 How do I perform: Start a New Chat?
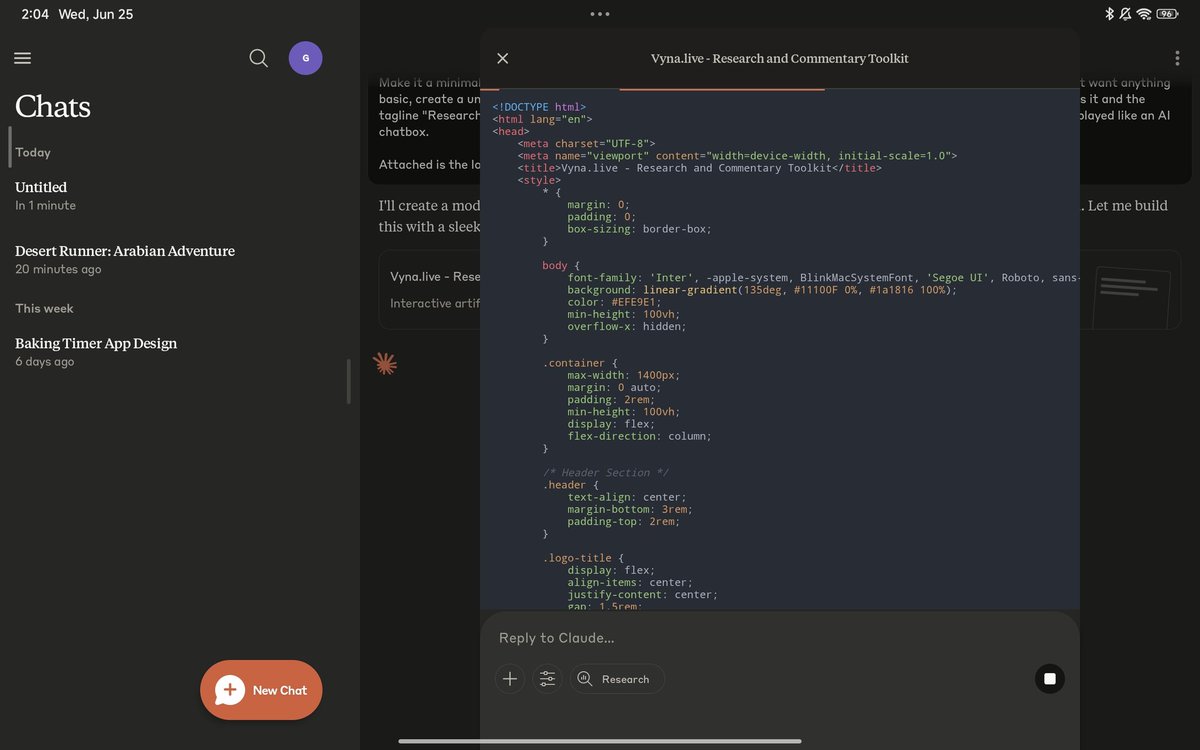point(261,690)
